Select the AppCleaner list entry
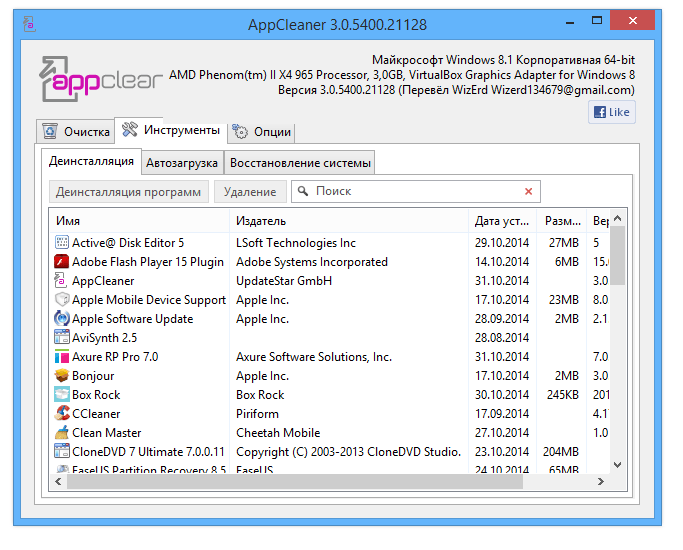Screen dimensions: 683x550 pyautogui.click(x=103, y=281)
